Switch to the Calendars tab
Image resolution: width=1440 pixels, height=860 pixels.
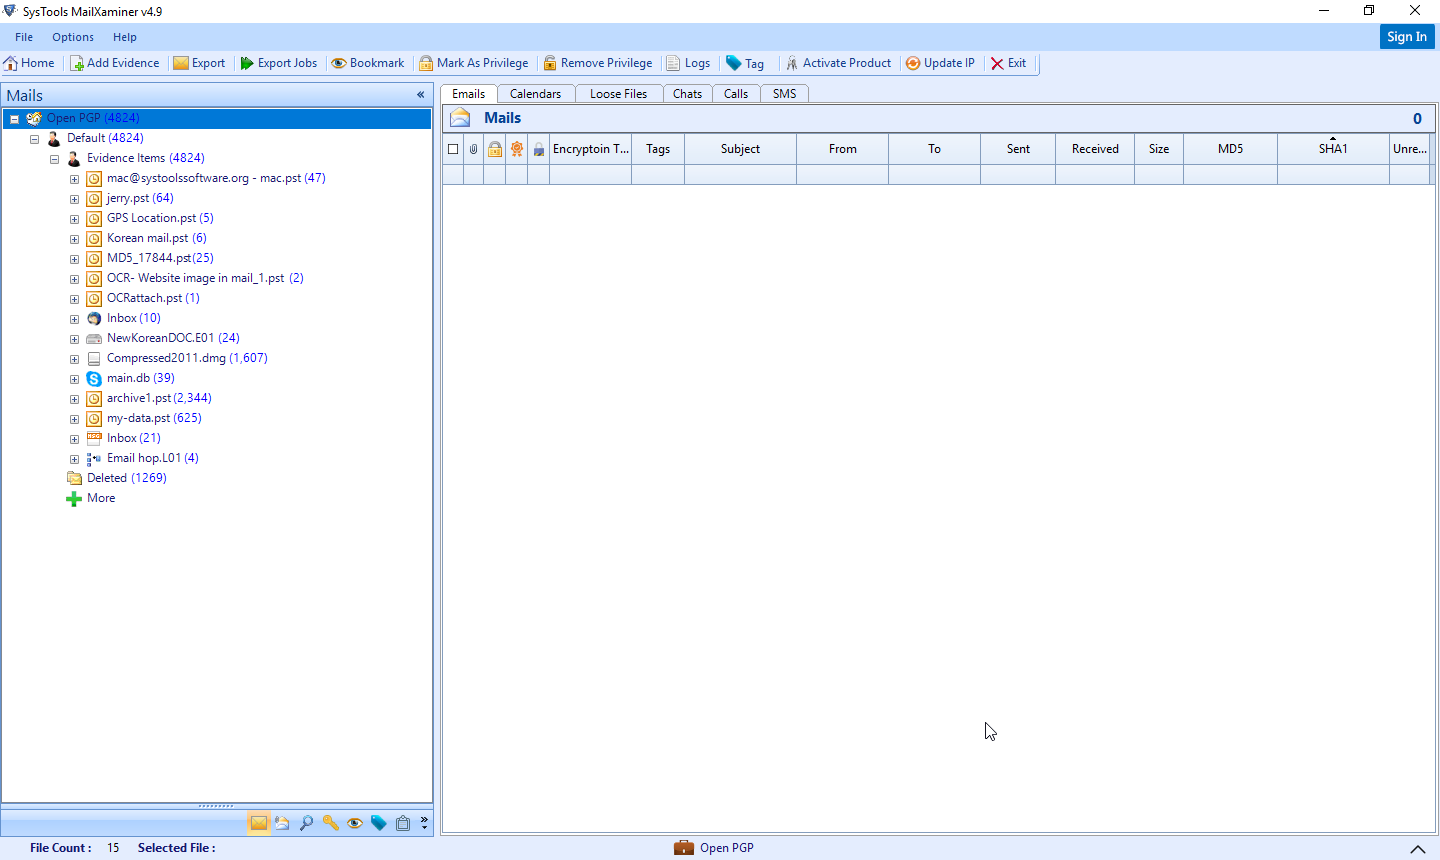click(x=536, y=94)
